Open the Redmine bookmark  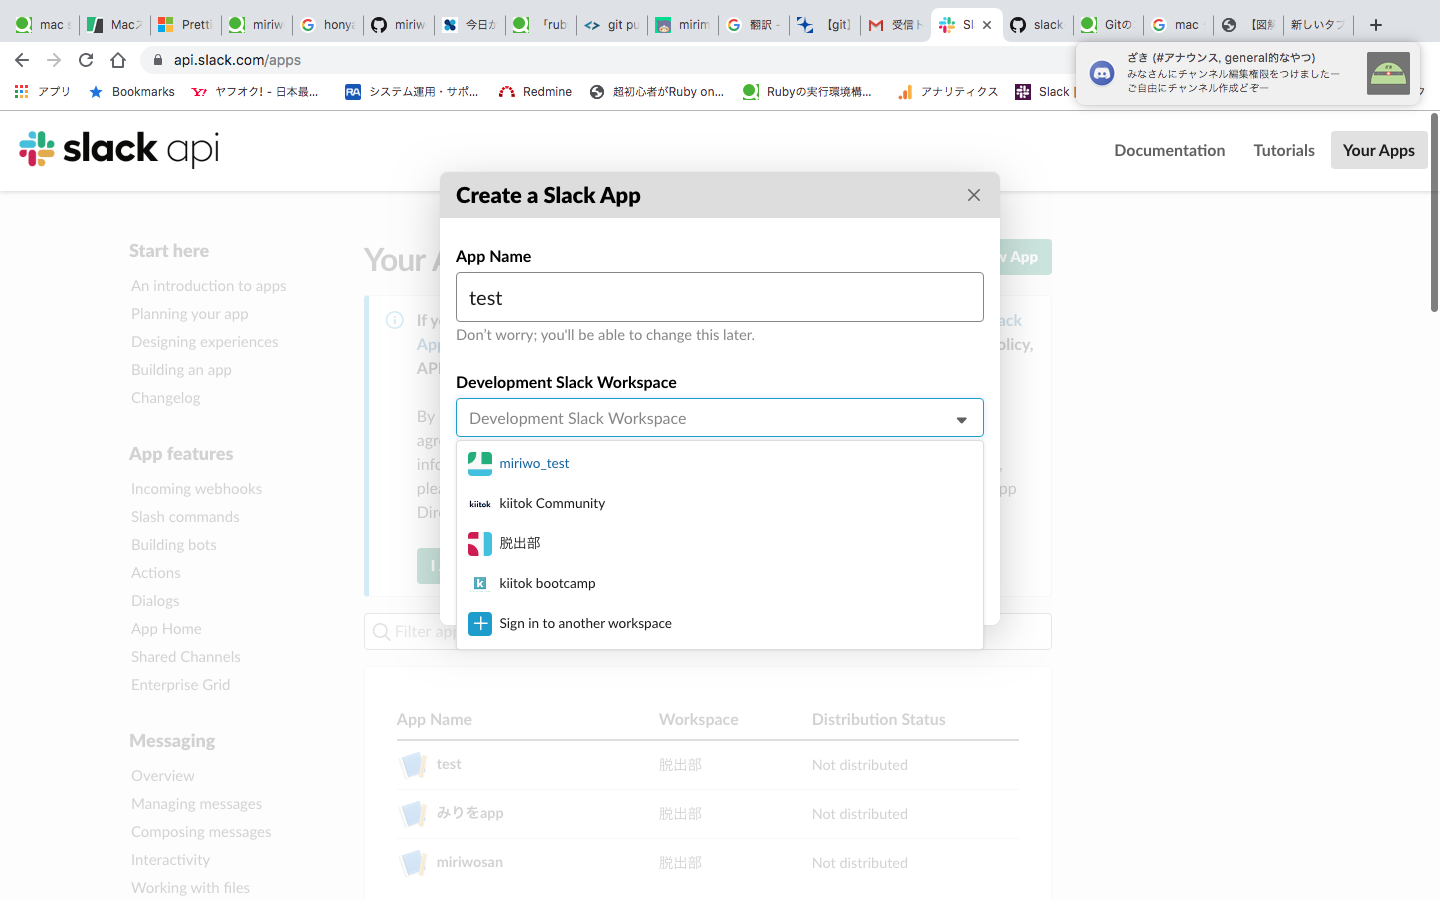tap(535, 91)
